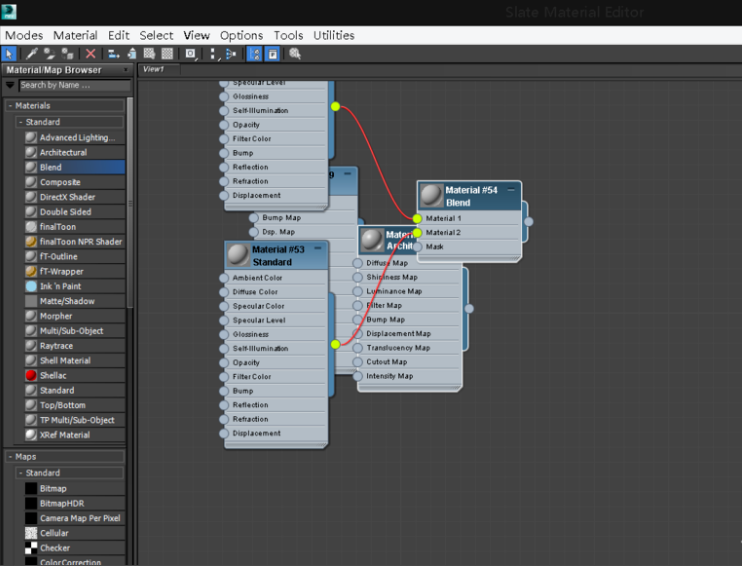
Task: Click the Cutout Map input socket
Action: click(358, 362)
